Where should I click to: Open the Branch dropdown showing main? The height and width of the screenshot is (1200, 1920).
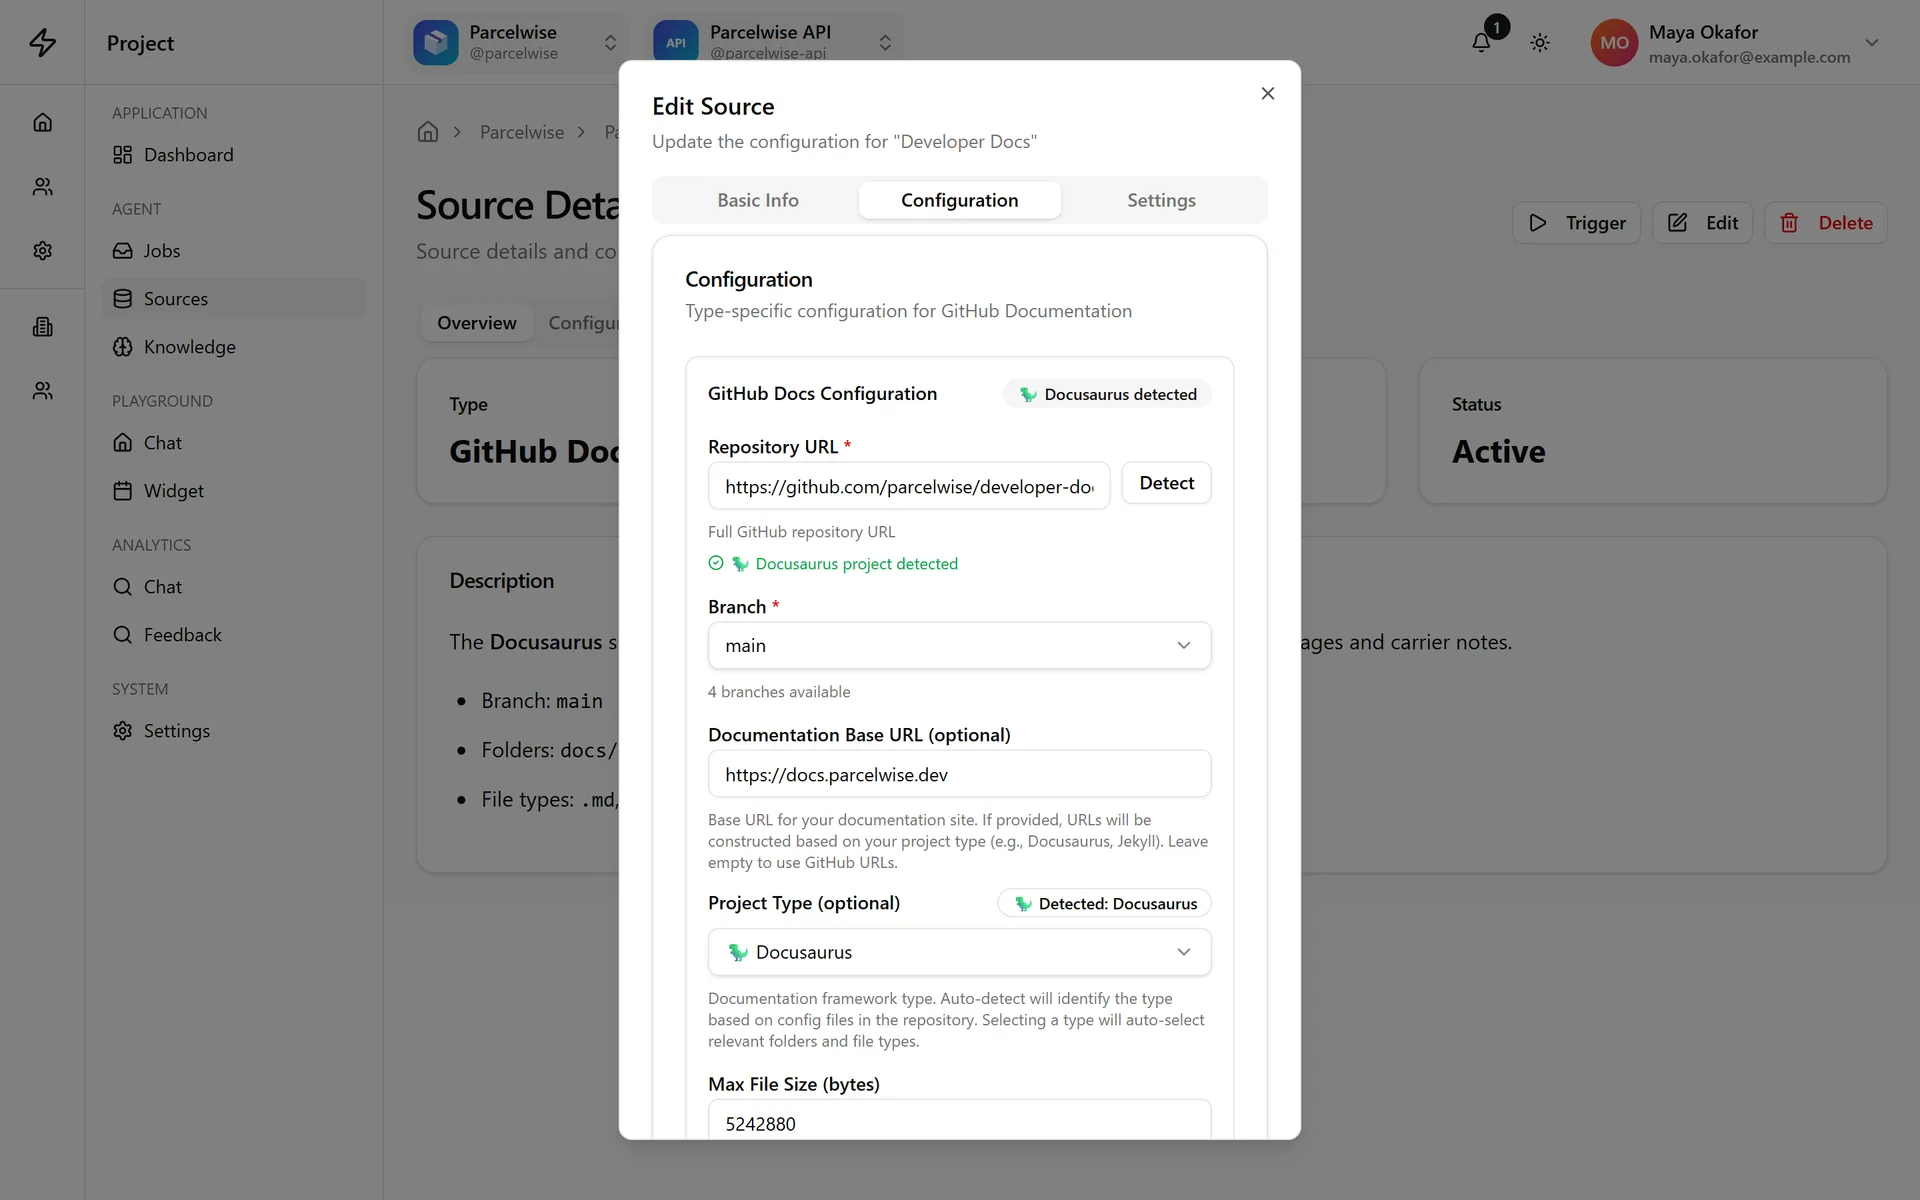(x=959, y=646)
